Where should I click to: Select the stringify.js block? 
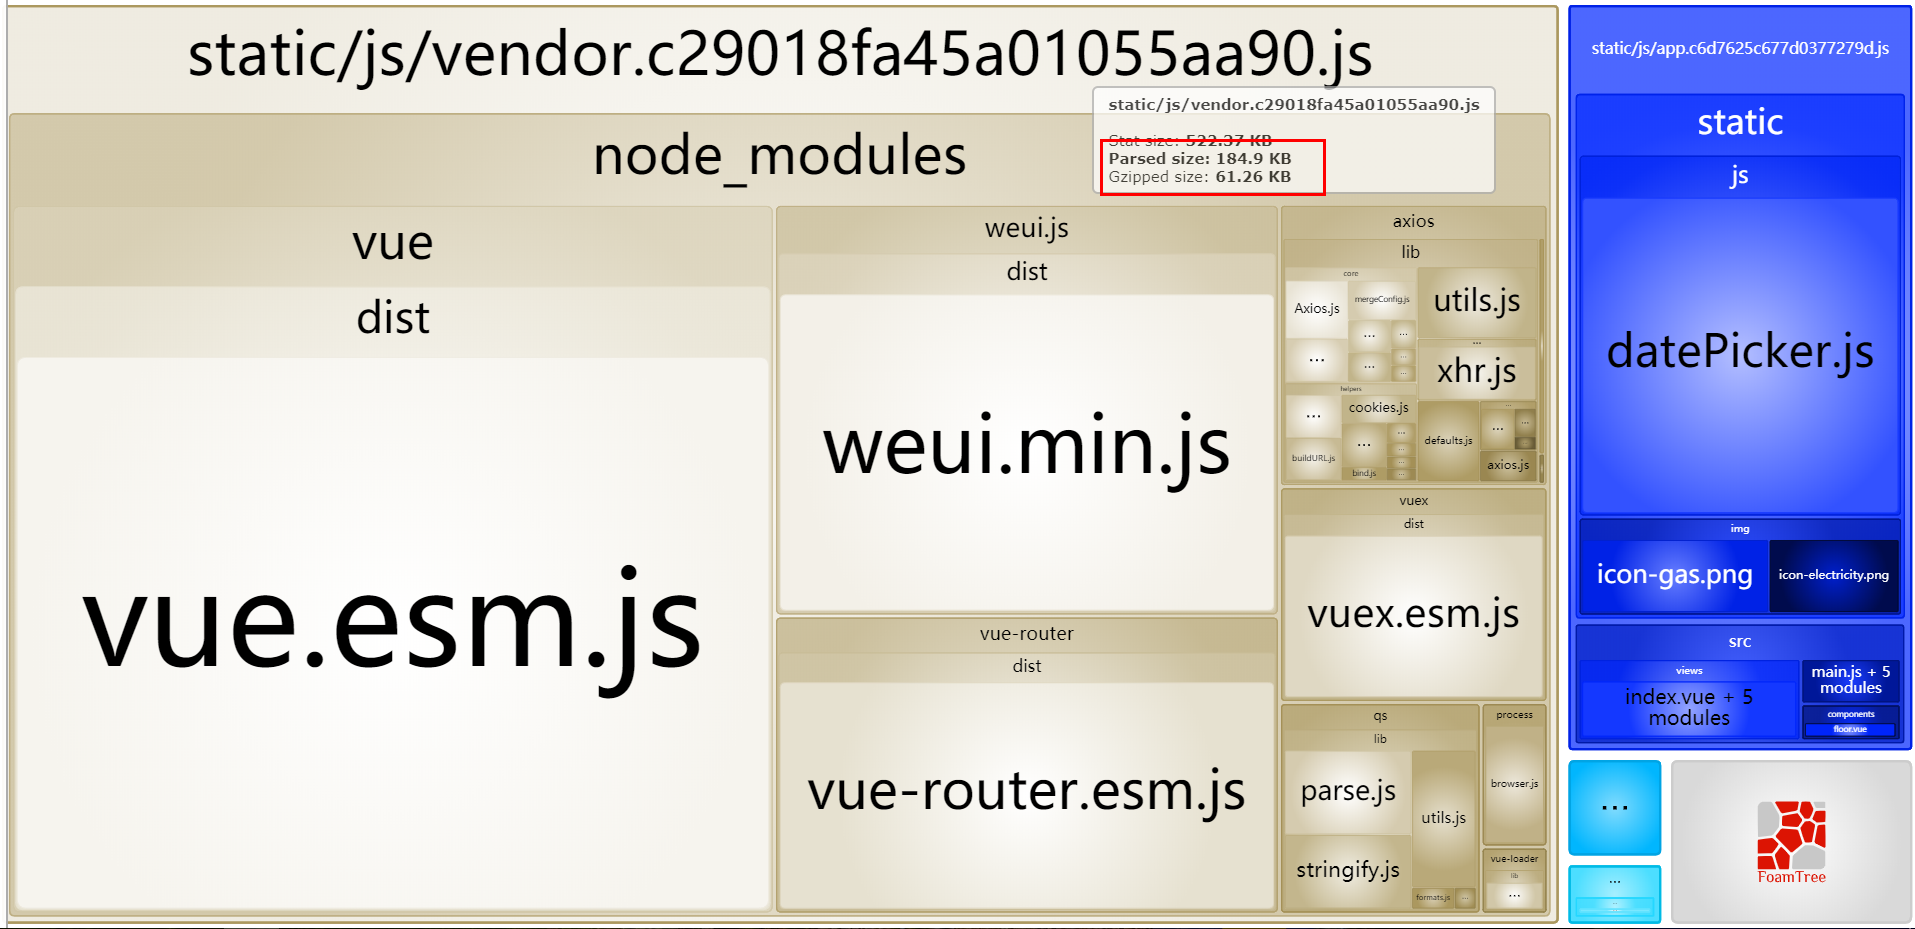1348,871
